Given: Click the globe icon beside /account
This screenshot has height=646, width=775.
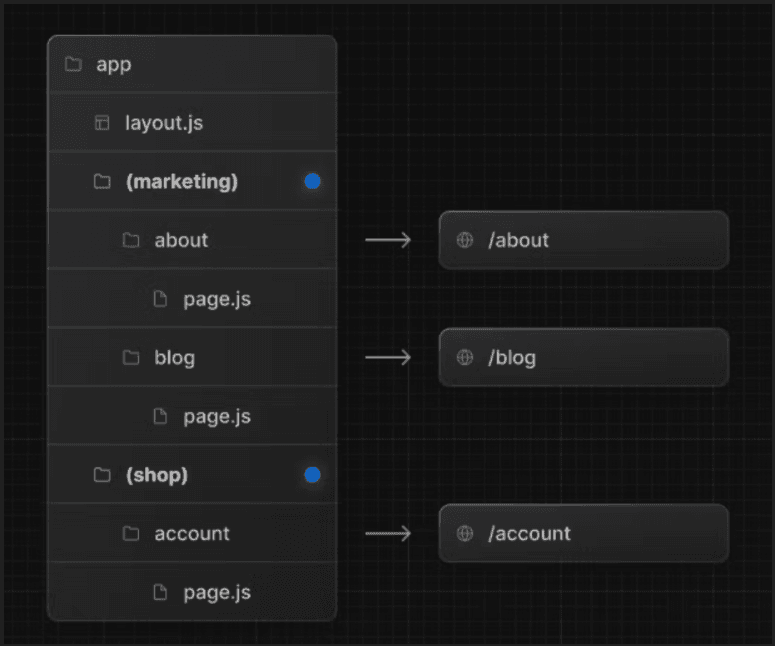Looking at the screenshot, I should tap(464, 534).
